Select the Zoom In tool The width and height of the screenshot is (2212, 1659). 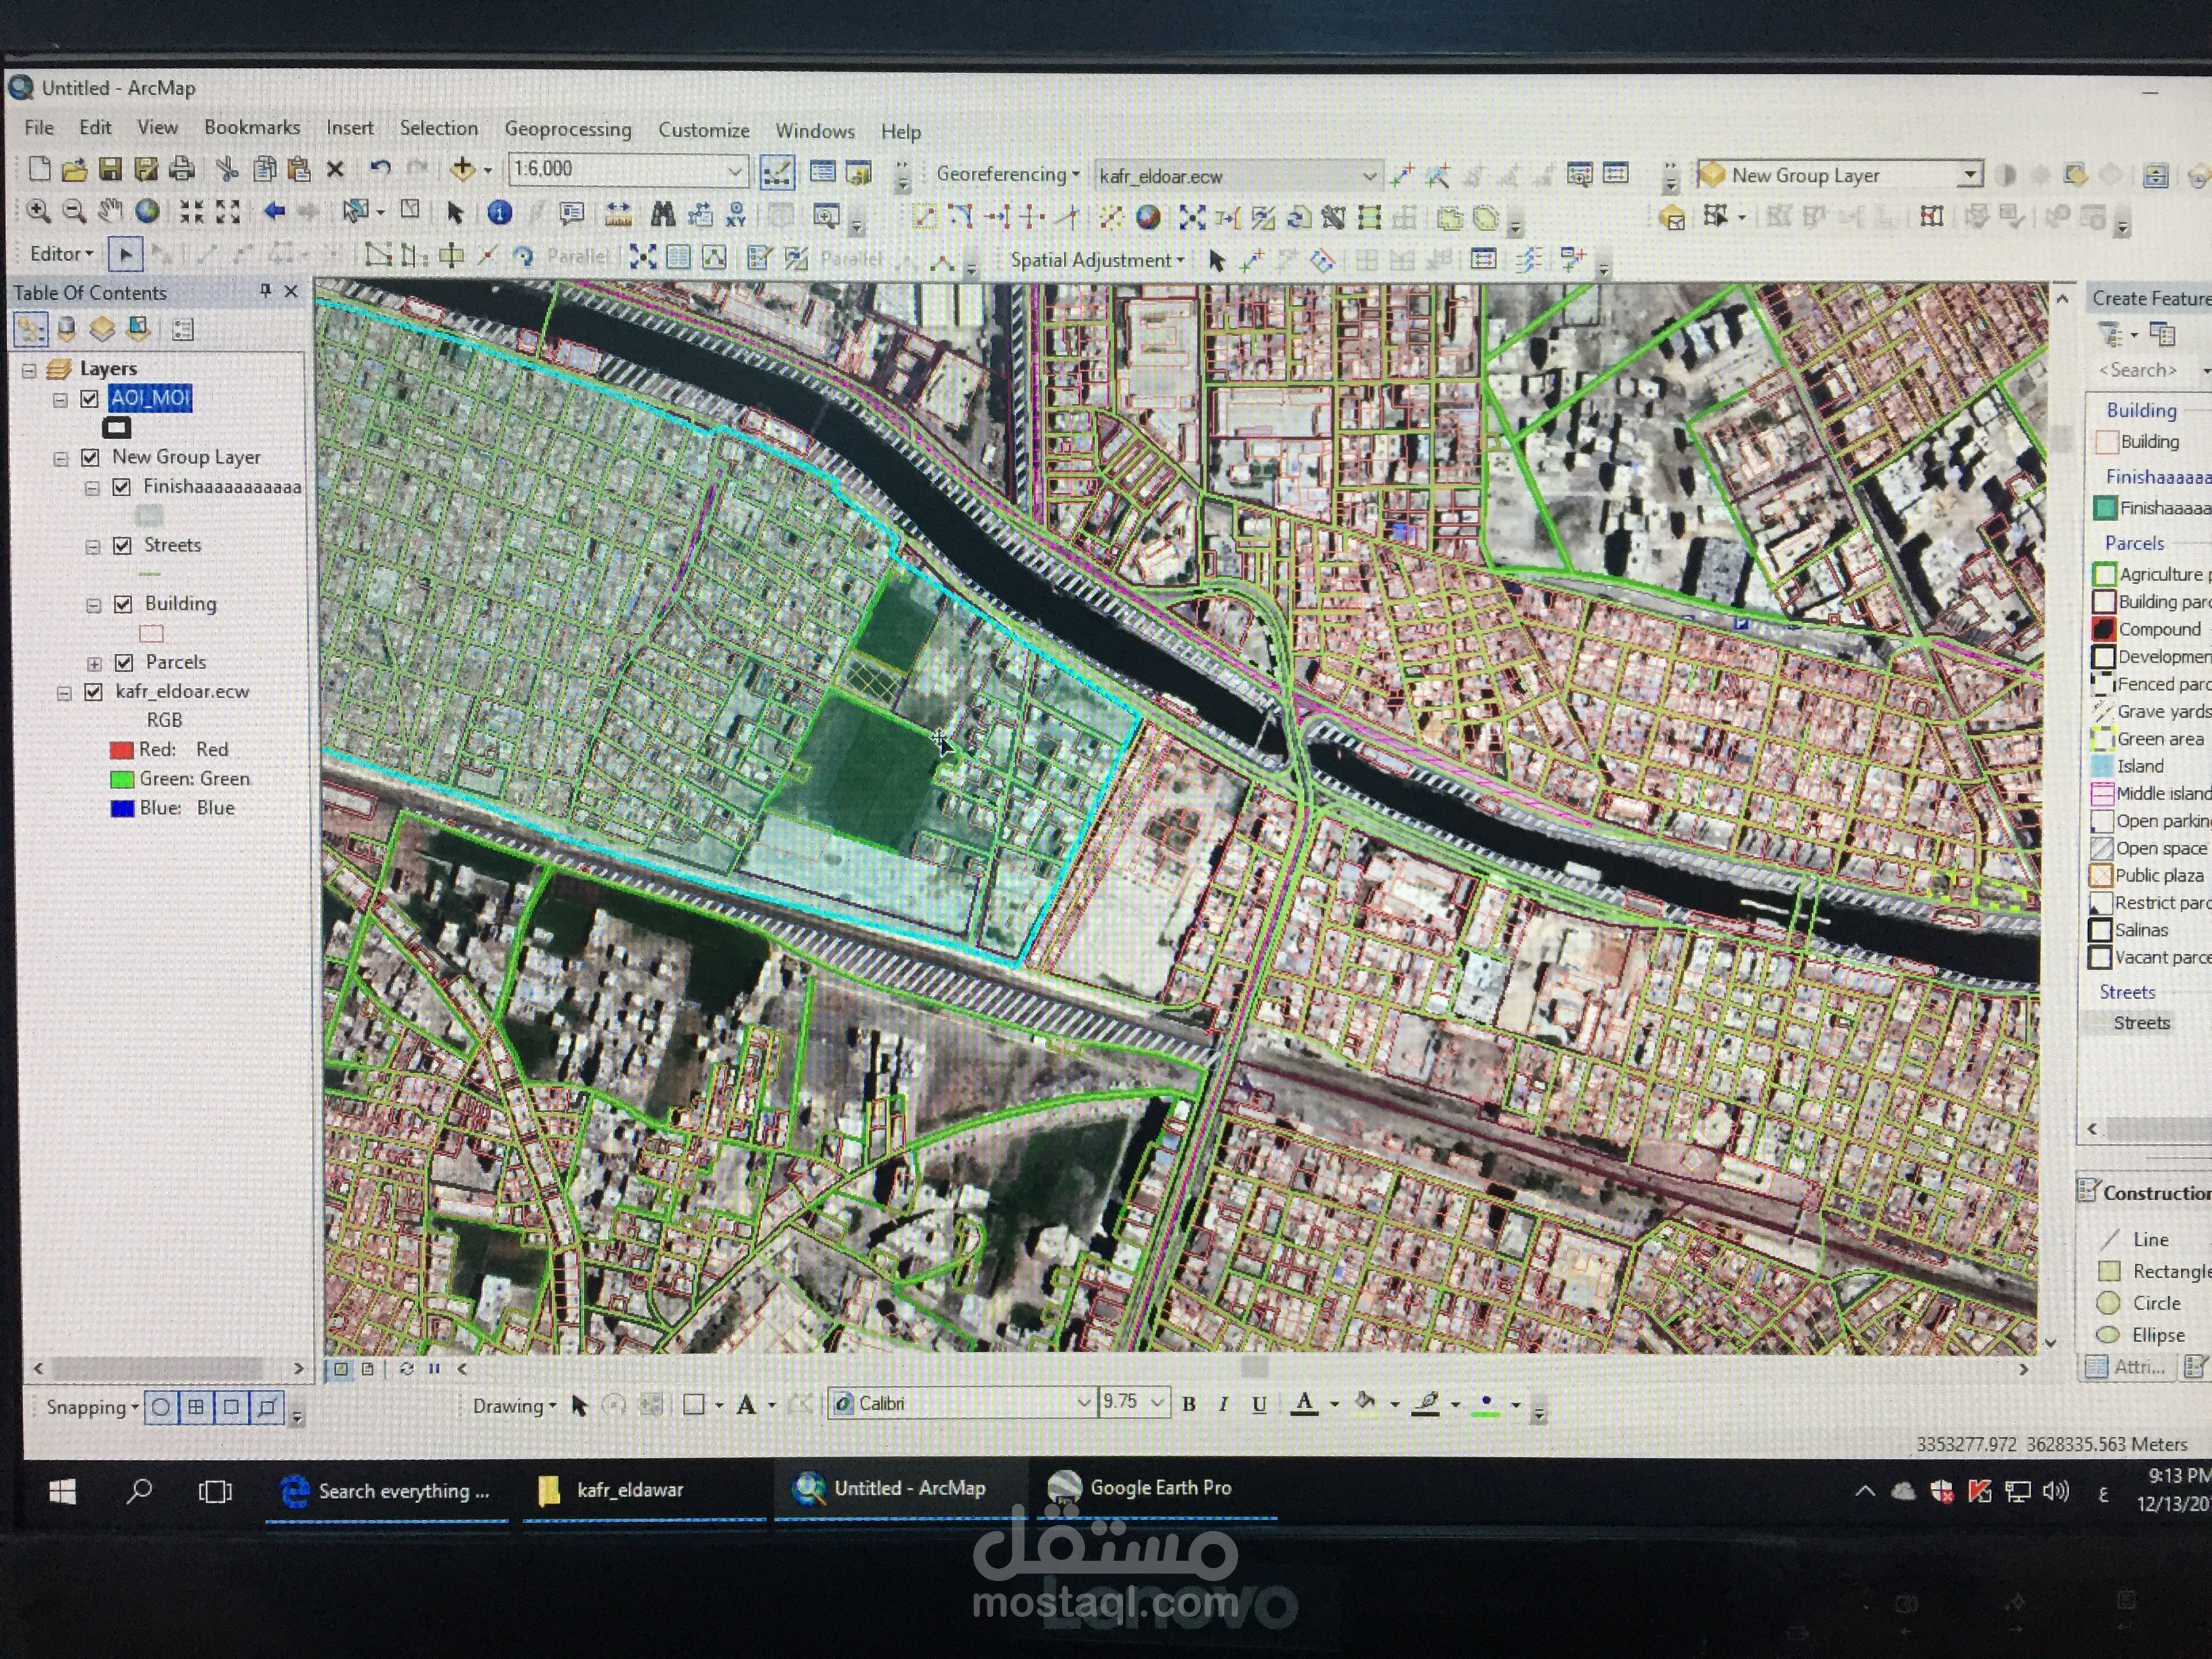(38, 211)
